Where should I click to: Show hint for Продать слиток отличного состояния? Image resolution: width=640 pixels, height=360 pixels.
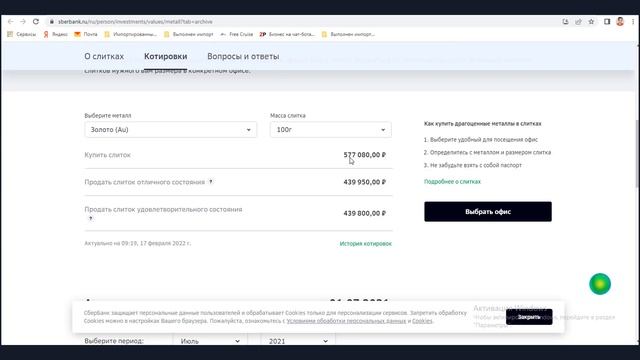(x=211, y=182)
